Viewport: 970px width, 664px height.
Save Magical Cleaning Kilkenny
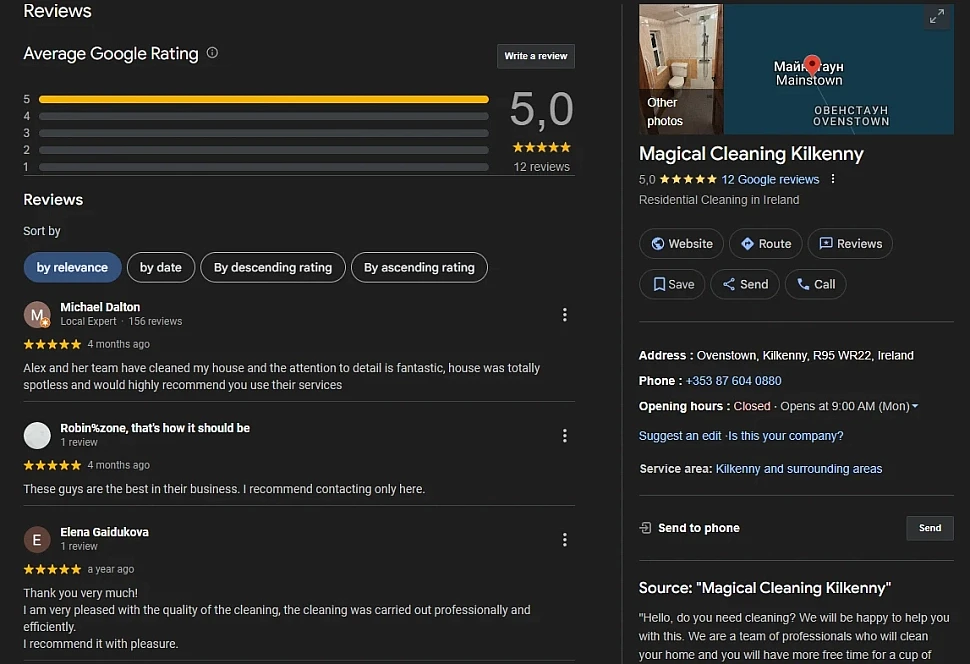click(672, 285)
